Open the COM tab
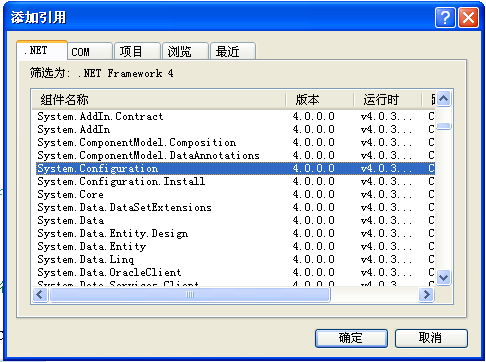The width and height of the screenshot is (486, 362). 89,52
